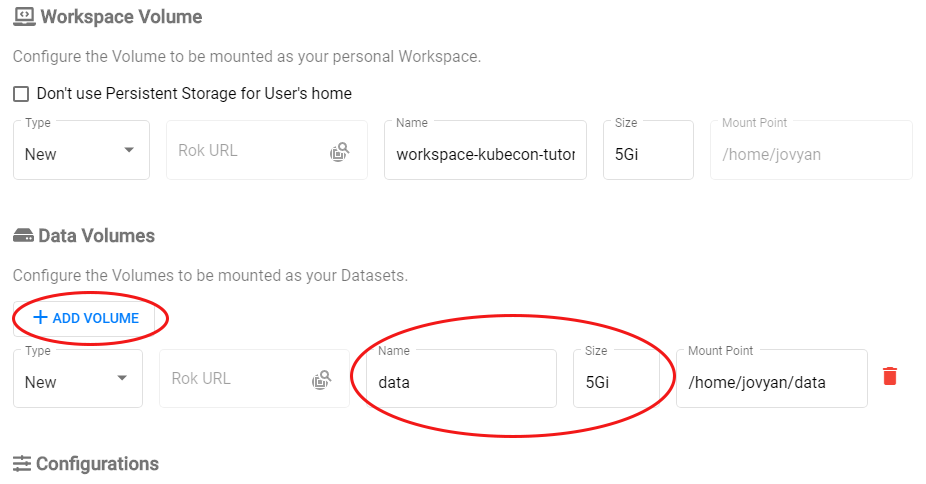Click the Workspace Volume Rok URL search icon

(340, 152)
